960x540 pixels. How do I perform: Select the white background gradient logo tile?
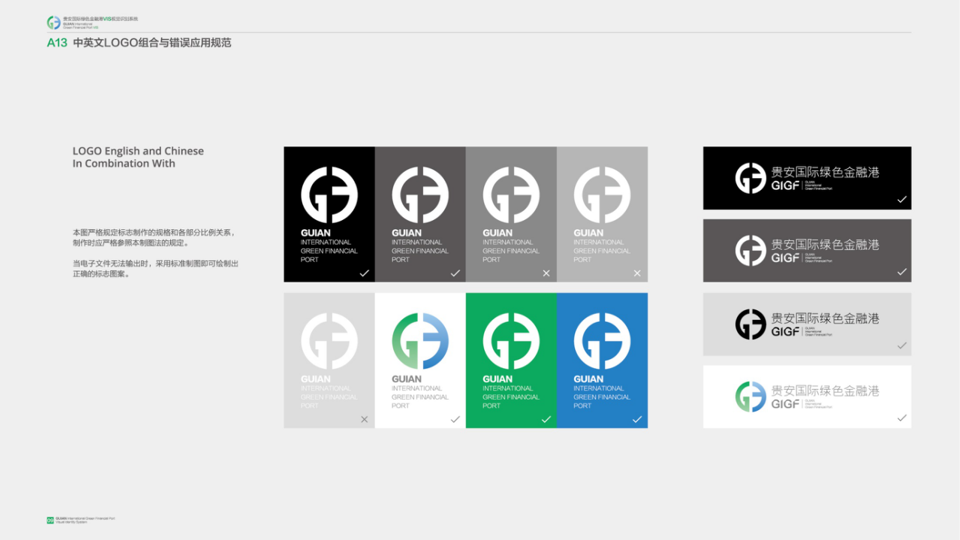coord(420,360)
